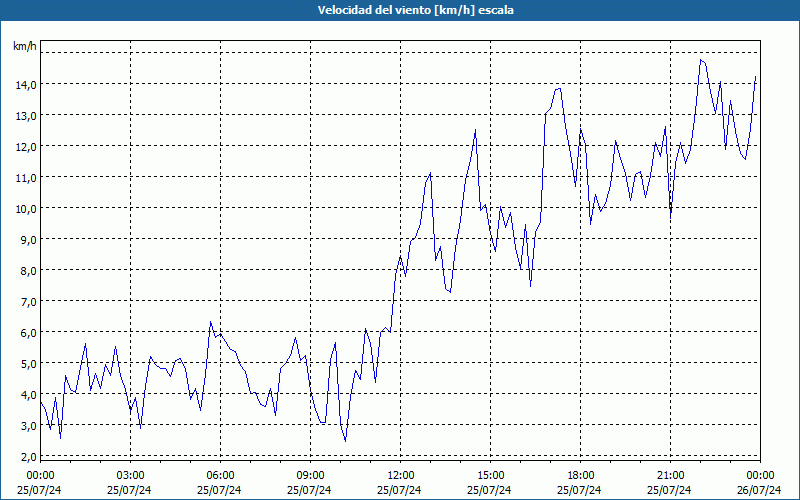
Task: Click the 5,0 y-axis label
Action: coord(28,364)
